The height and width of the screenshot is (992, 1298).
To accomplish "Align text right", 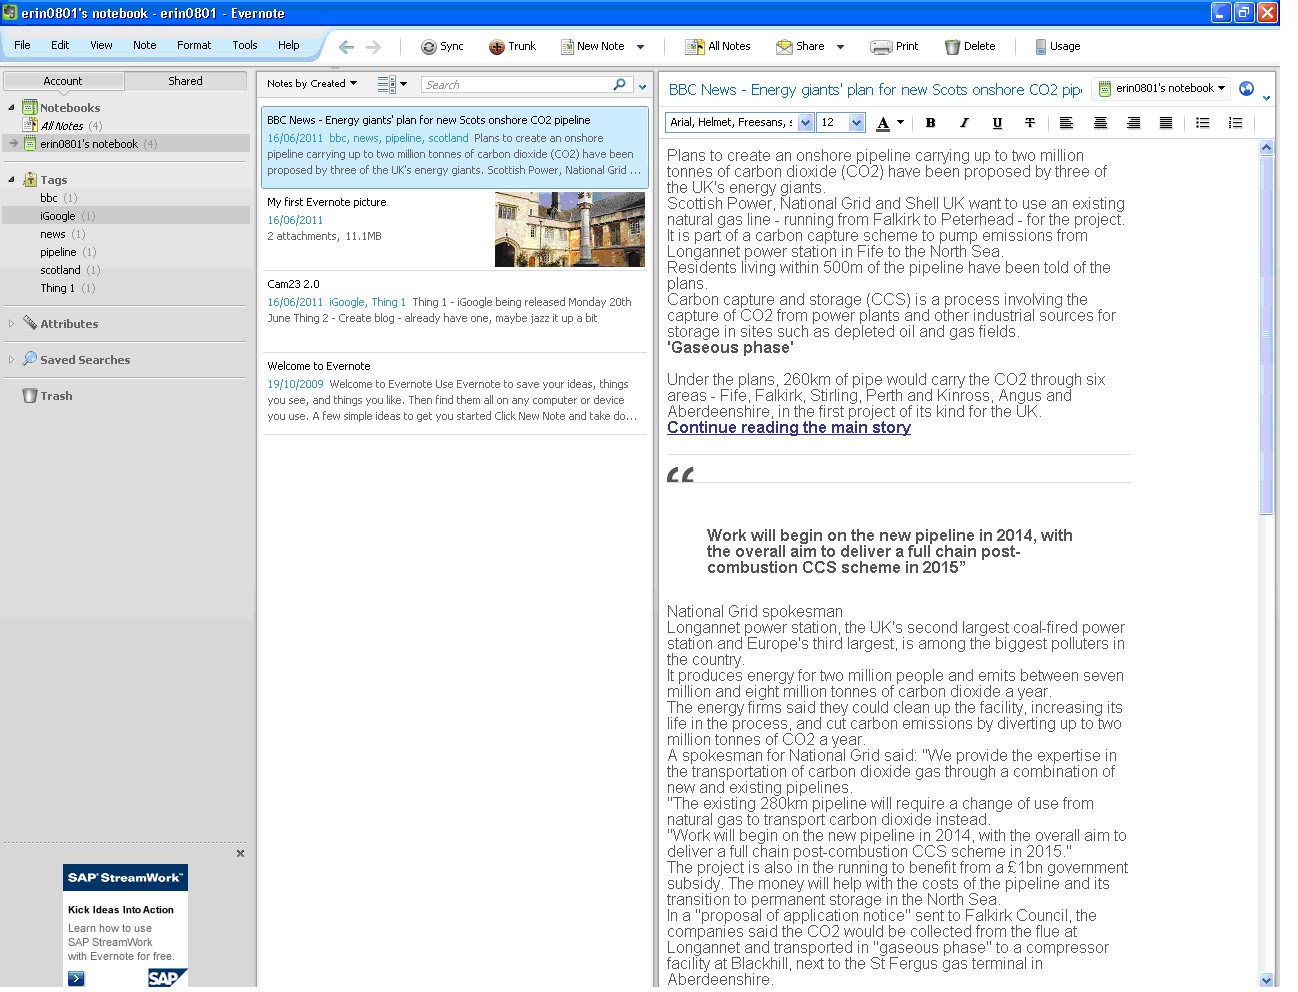I will pyautogui.click(x=1133, y=123).
